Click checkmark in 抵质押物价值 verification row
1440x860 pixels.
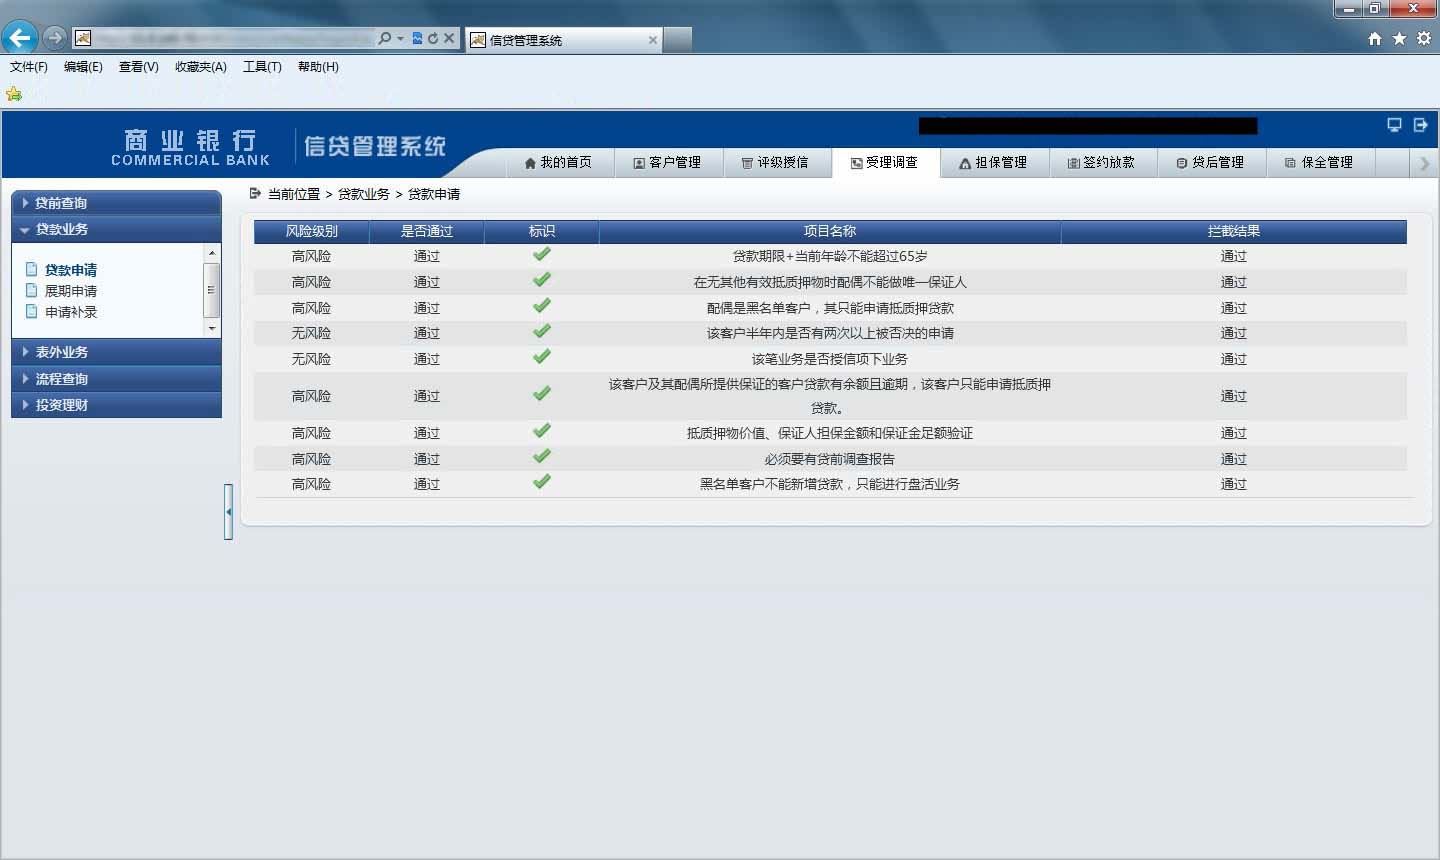click(x=542, y=430)
